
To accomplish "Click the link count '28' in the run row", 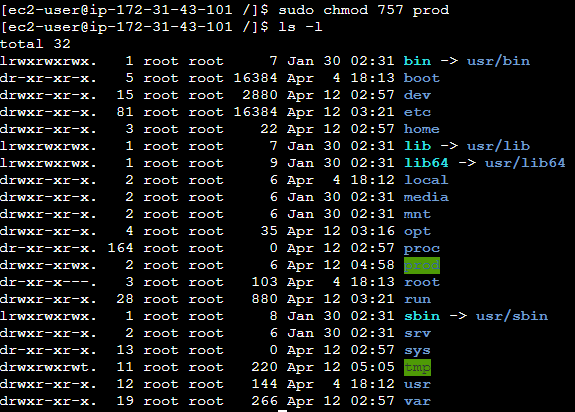I will (125, 299).
